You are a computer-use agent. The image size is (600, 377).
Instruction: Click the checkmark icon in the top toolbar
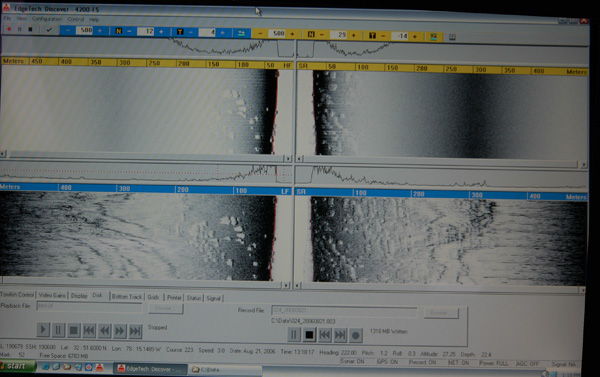[49, 29]
